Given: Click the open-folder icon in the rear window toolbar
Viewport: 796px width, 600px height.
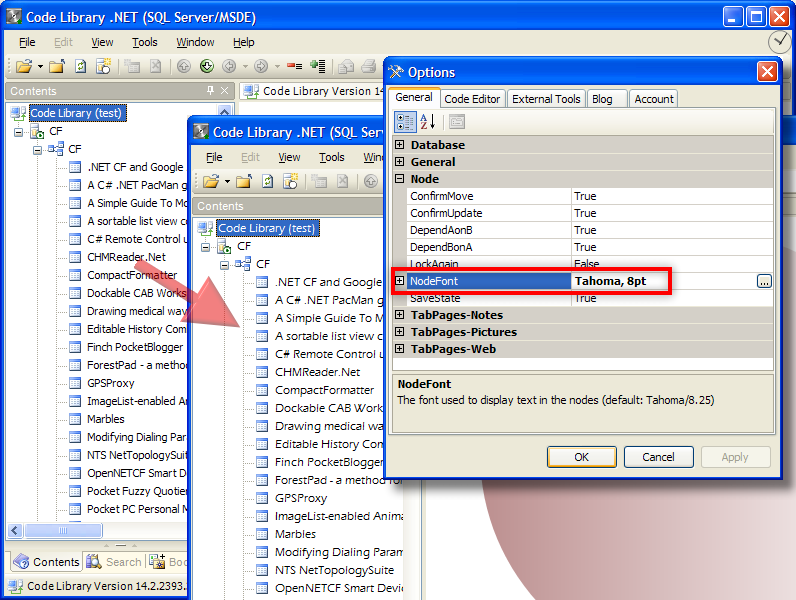Looking at the screenshot, I should (x=23, y=66).
